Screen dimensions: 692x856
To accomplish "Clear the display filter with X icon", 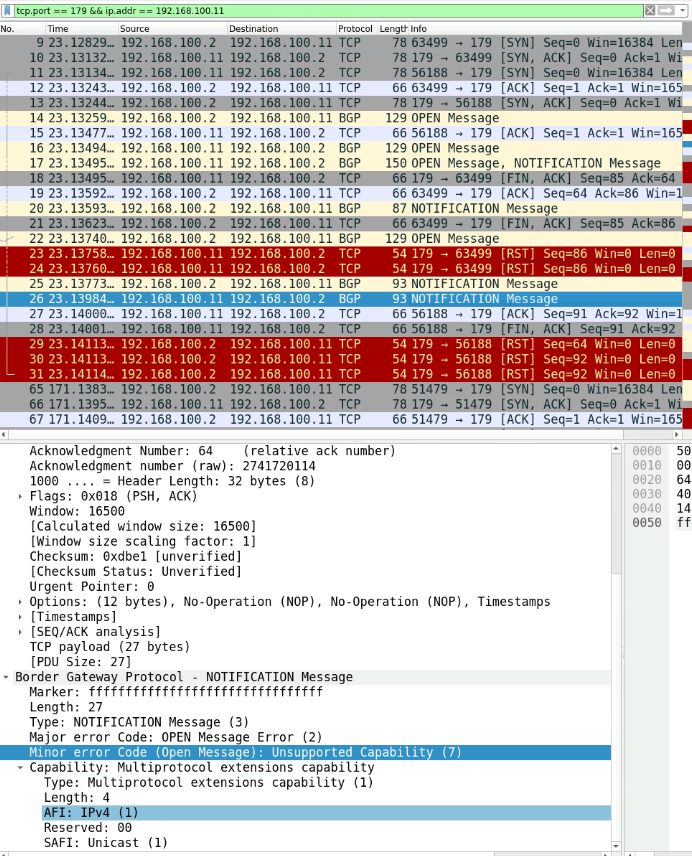I will [x=650, y=10].
